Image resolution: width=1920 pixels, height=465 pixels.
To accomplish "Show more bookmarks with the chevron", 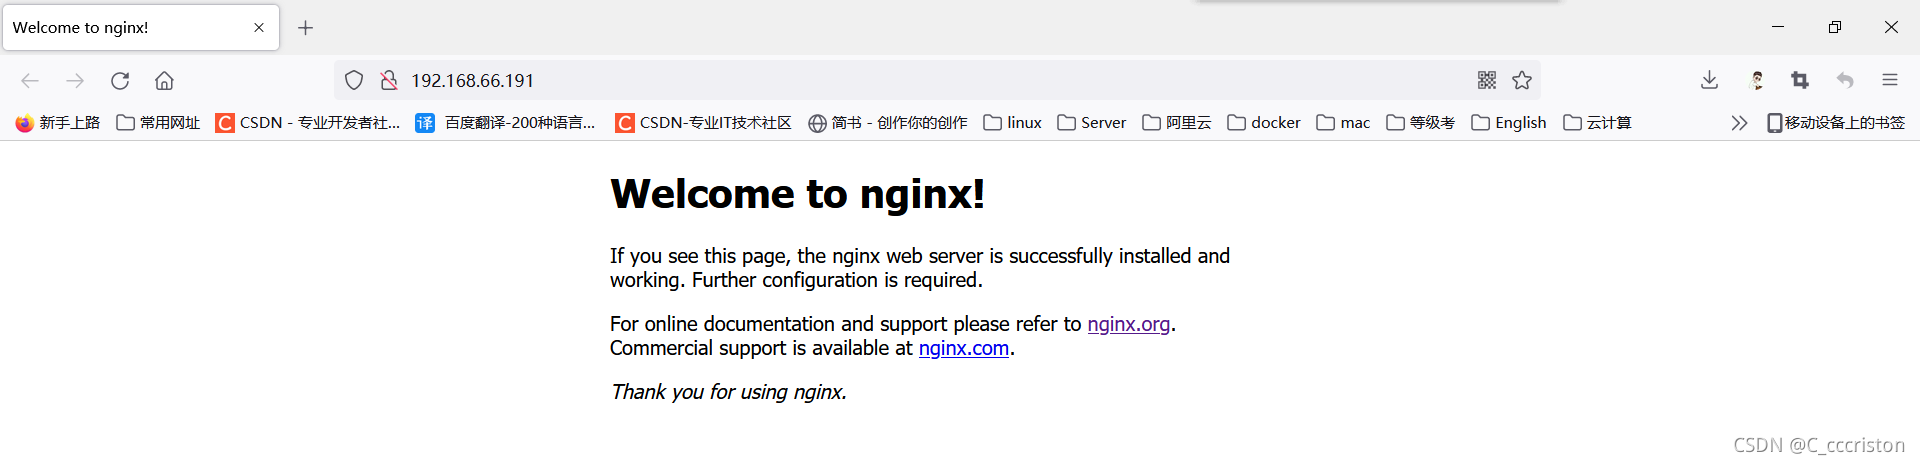I will click(x=1739, y=123).
